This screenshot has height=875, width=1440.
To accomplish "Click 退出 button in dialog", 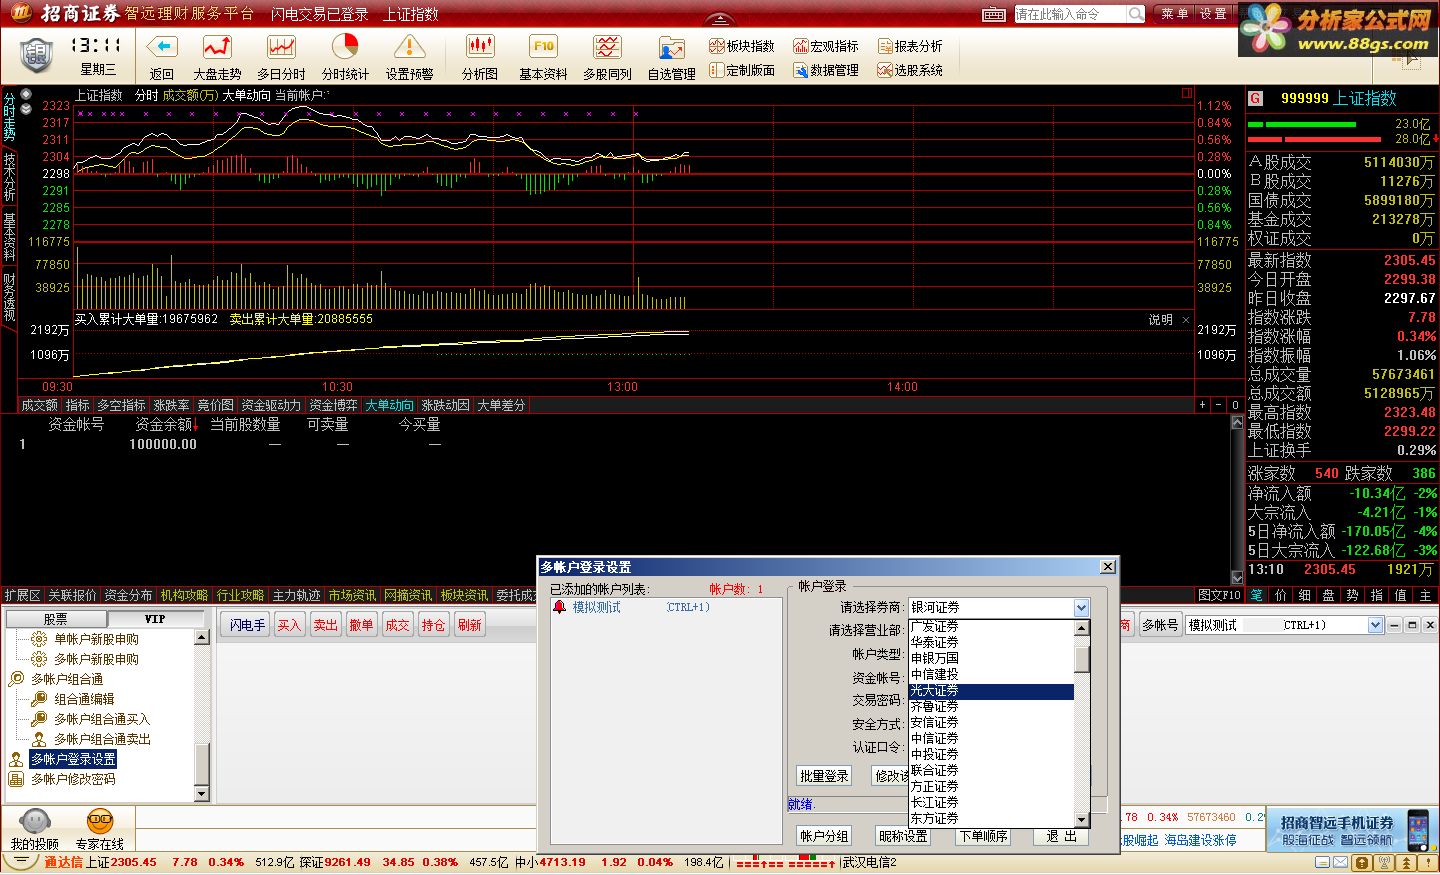I will coord(1061,836).
